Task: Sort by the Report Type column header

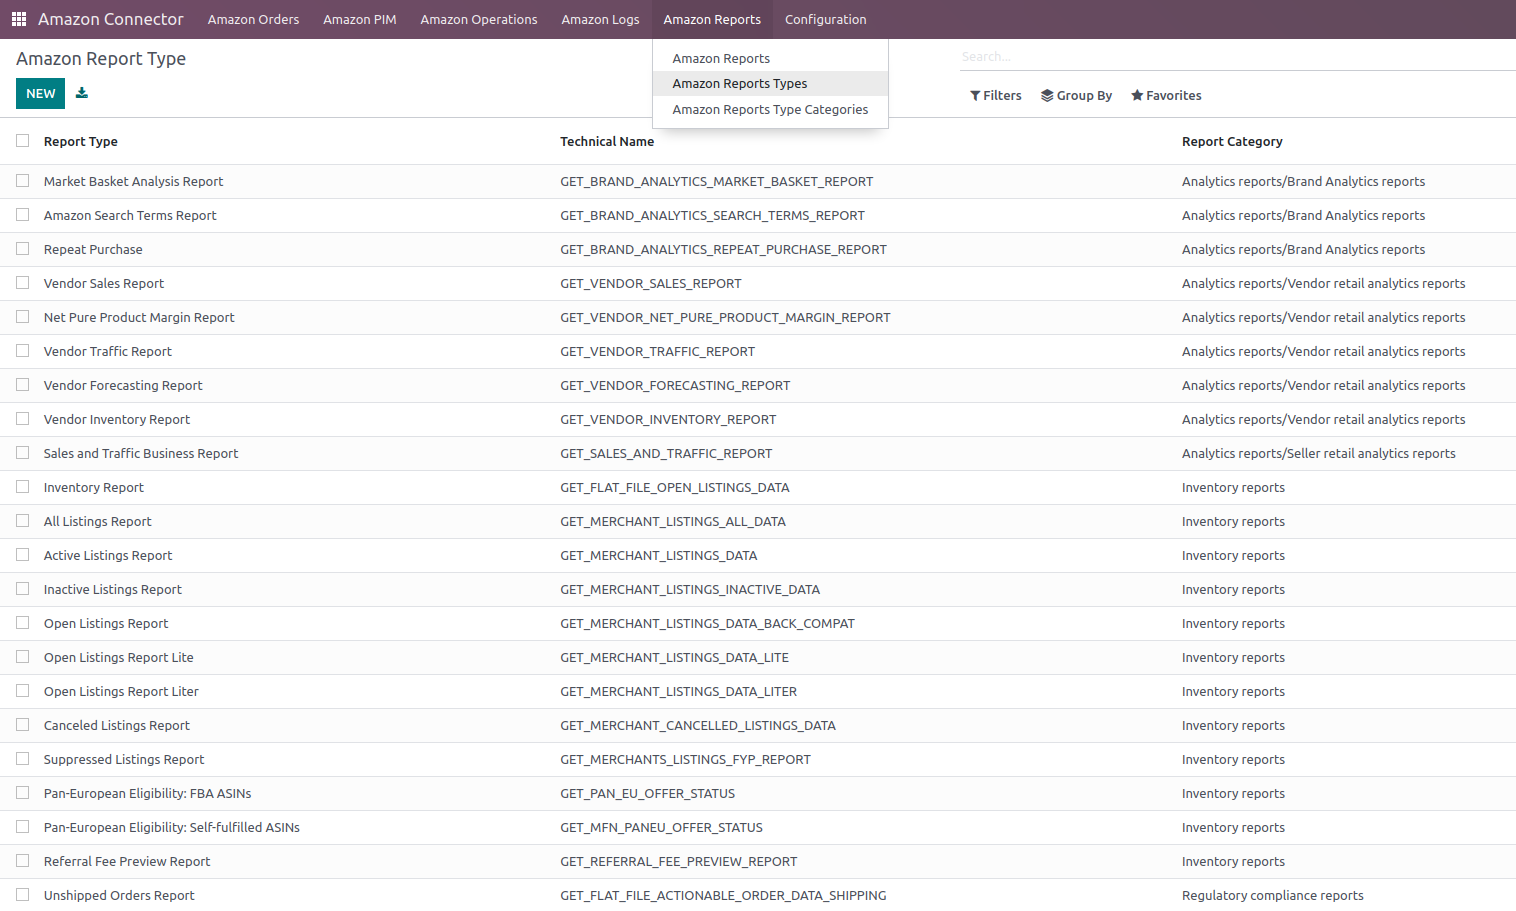Action: click(81, 142)
